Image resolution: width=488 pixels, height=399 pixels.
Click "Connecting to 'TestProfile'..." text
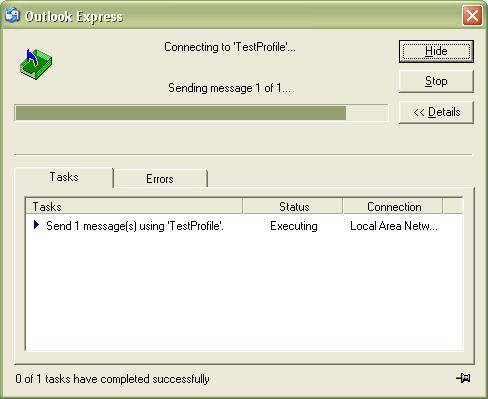pyautogui.click(x=230, y=47)
